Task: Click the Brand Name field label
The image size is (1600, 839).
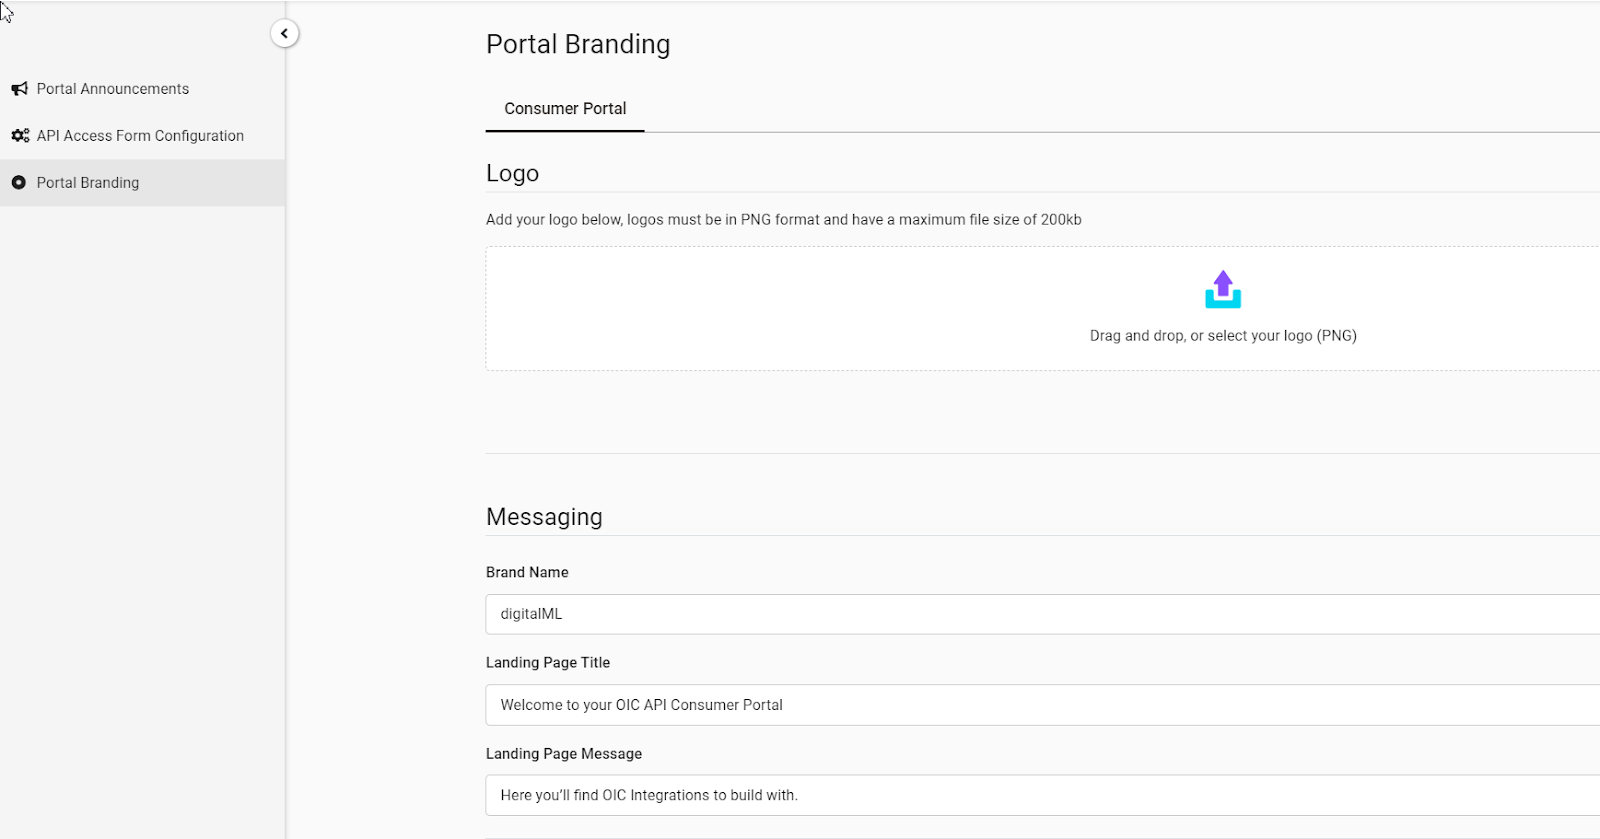Action: [x=527, y=573]
